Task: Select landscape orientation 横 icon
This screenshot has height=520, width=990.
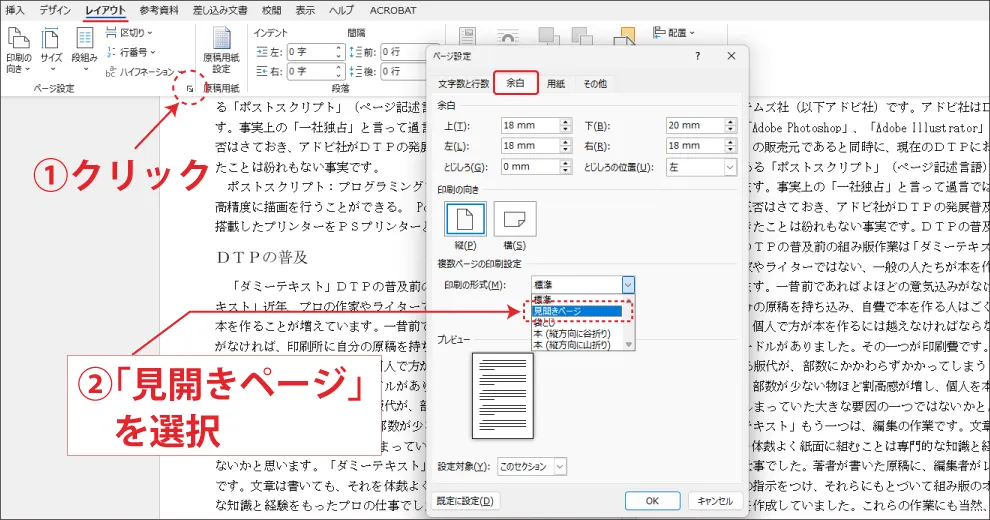Action: [x=515, y=219]
